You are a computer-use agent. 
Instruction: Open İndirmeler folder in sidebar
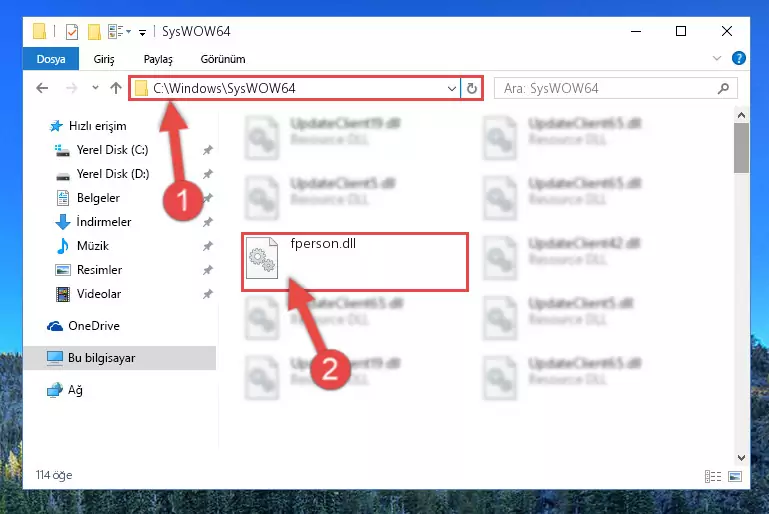103,222
